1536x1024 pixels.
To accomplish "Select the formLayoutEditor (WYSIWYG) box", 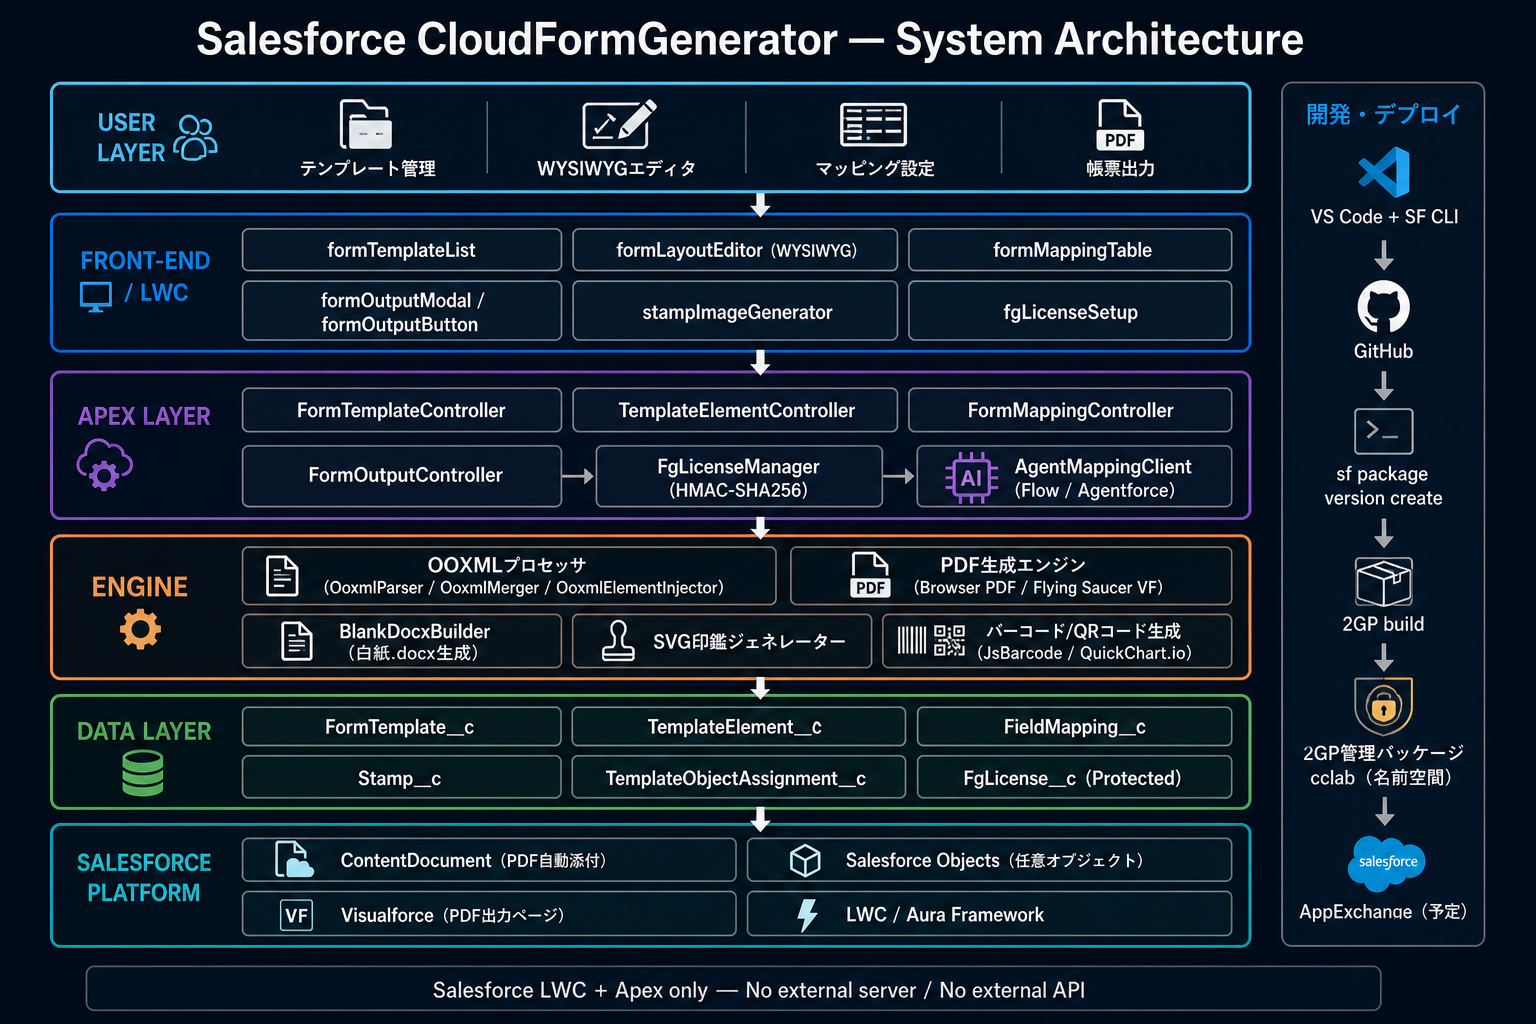I will (735, 250).
